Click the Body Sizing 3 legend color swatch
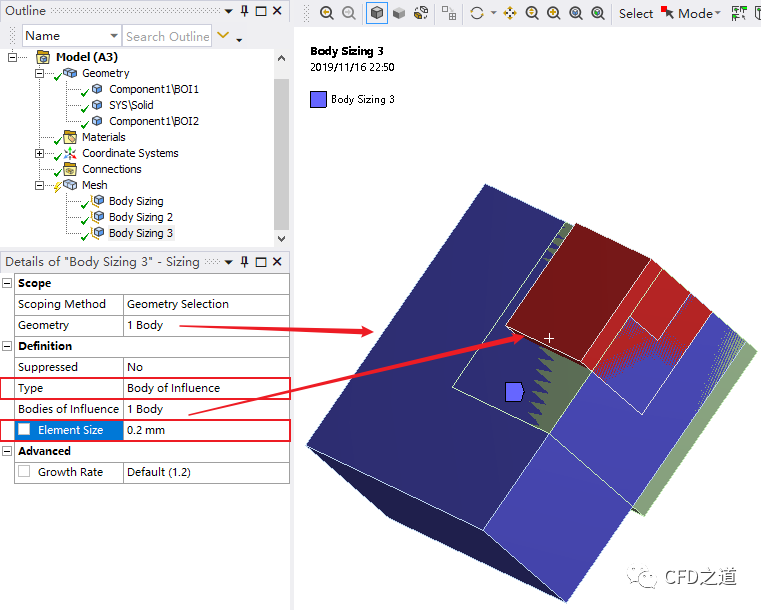This screenshot has height=610, width=761. (318, 99)
